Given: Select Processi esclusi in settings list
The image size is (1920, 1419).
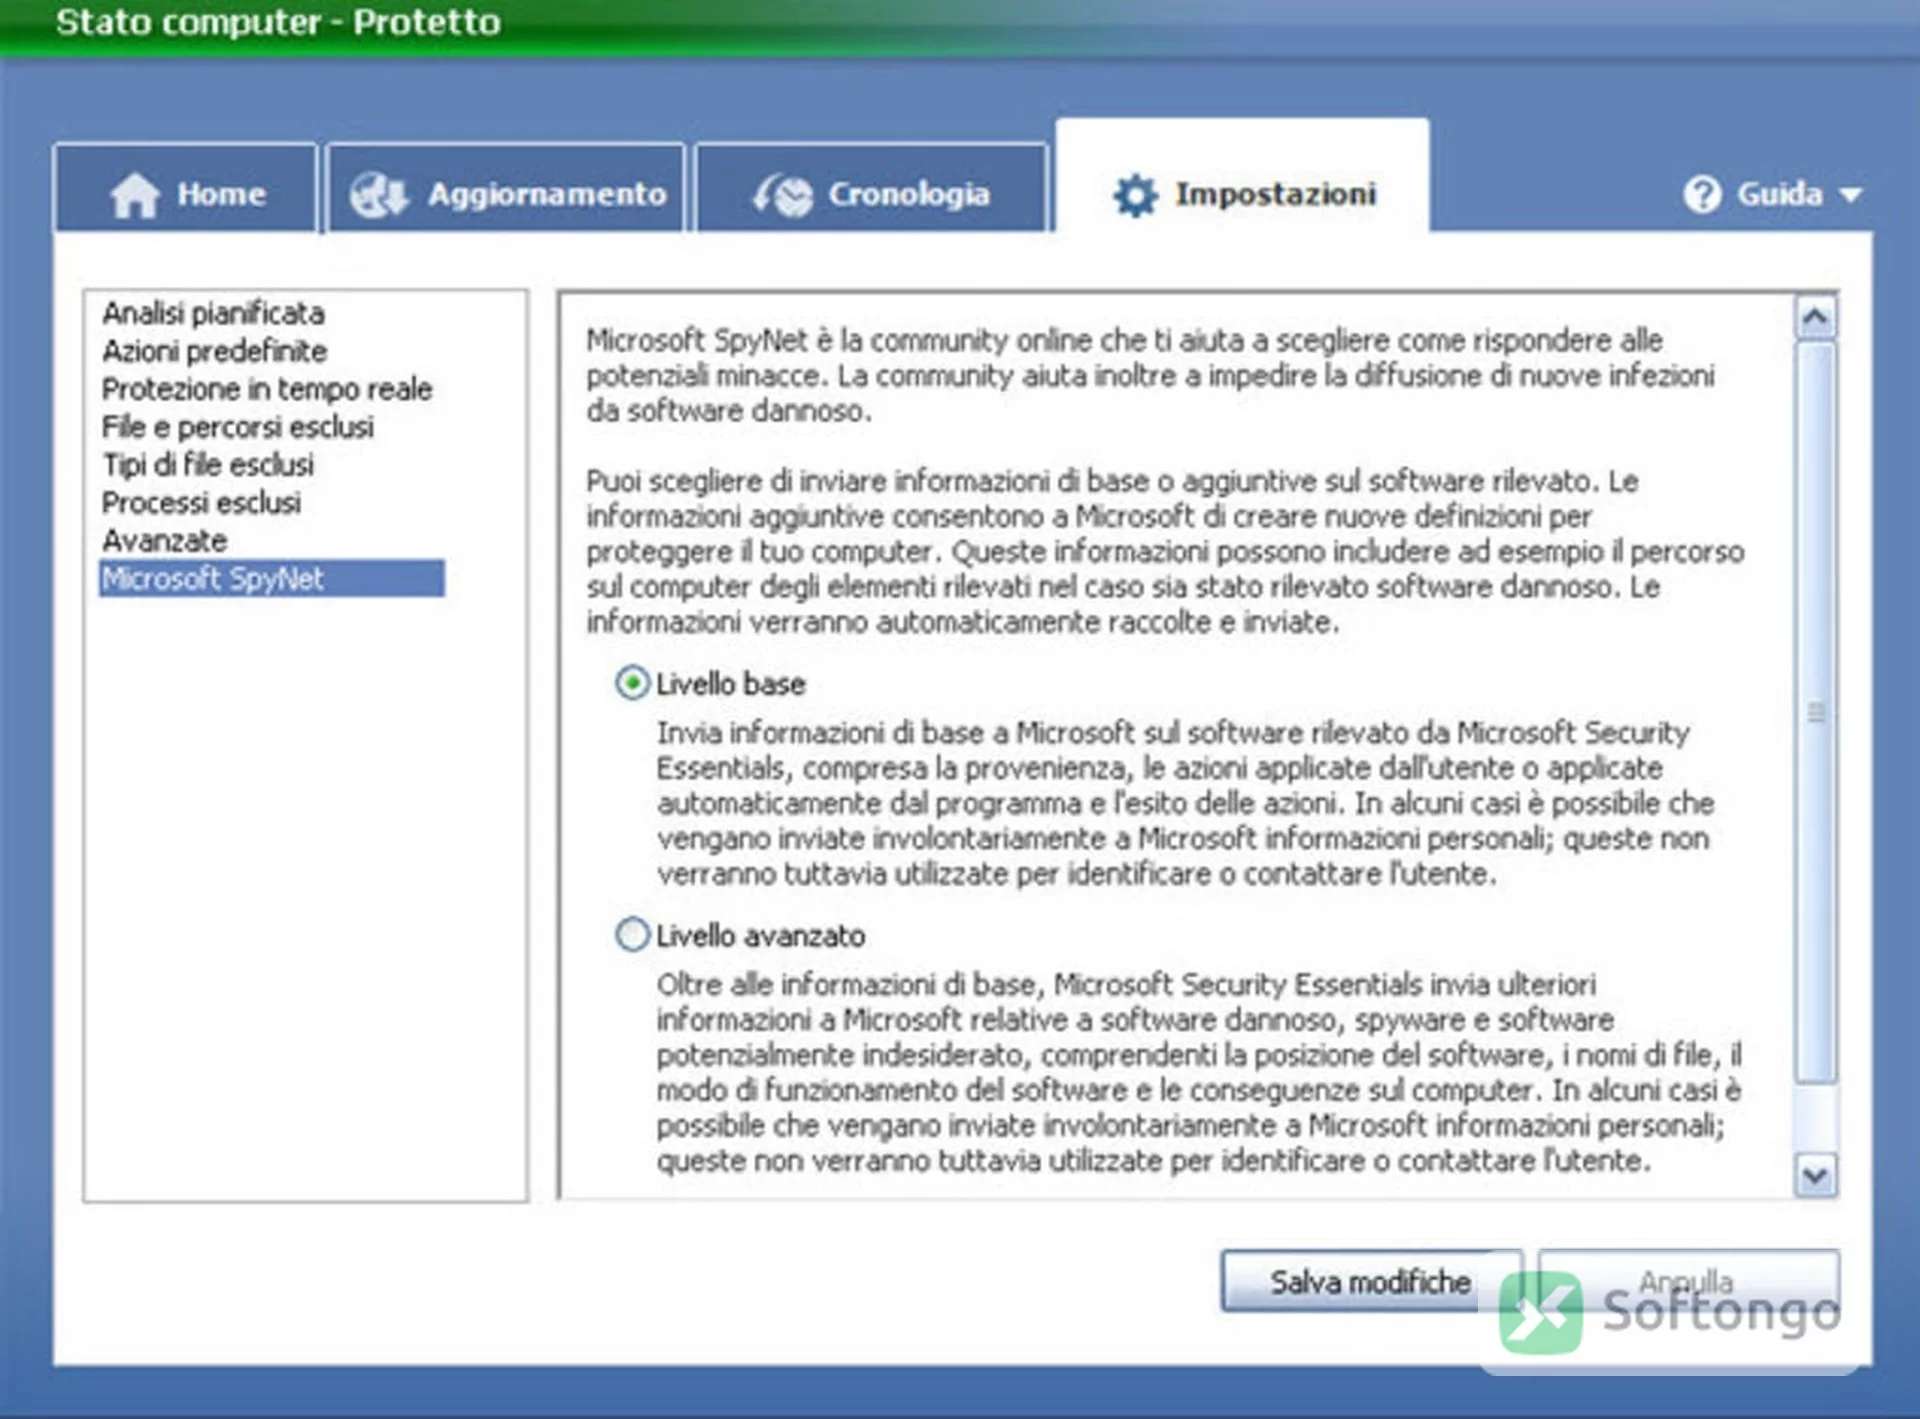Looking at the screenshot, I should coord(201,503).
